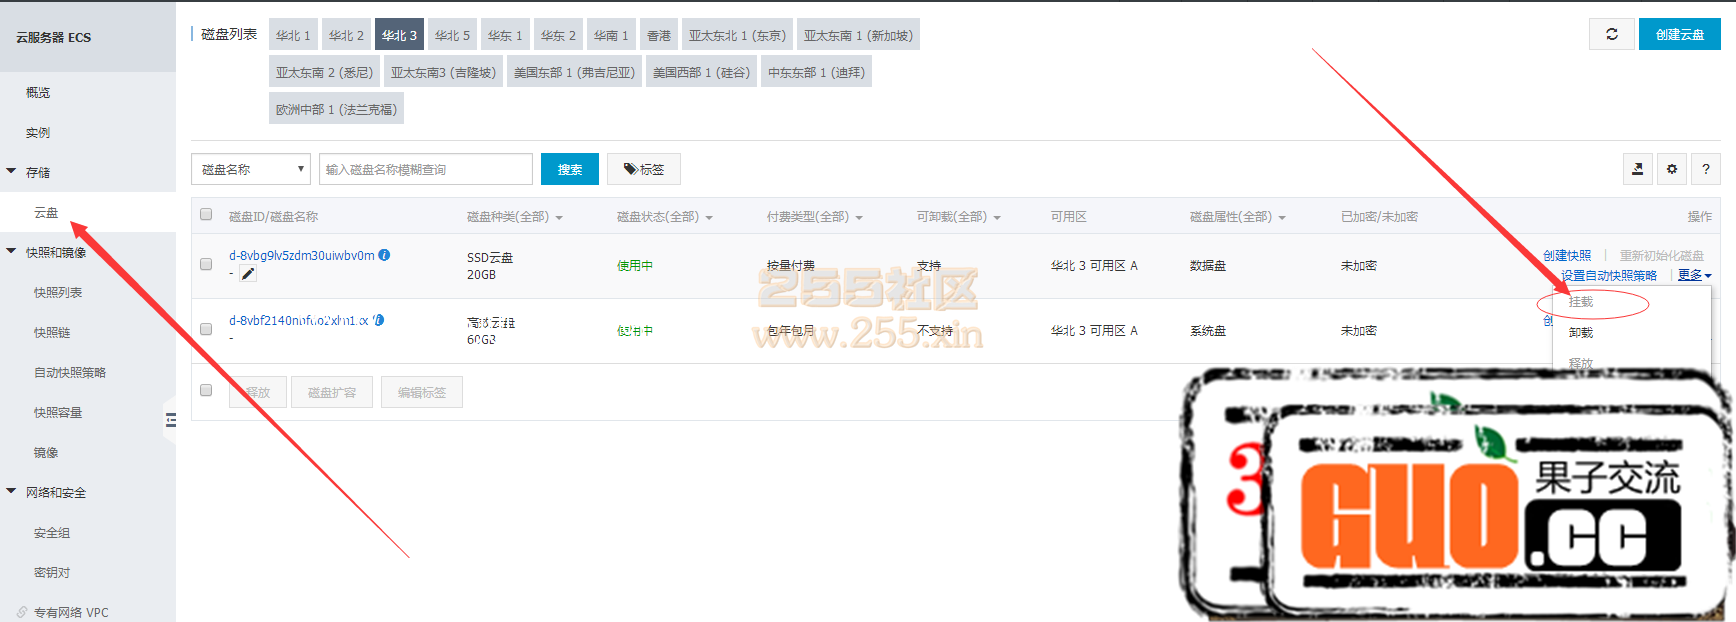Collapse the 存储 section in sidebar

[12, 172]
